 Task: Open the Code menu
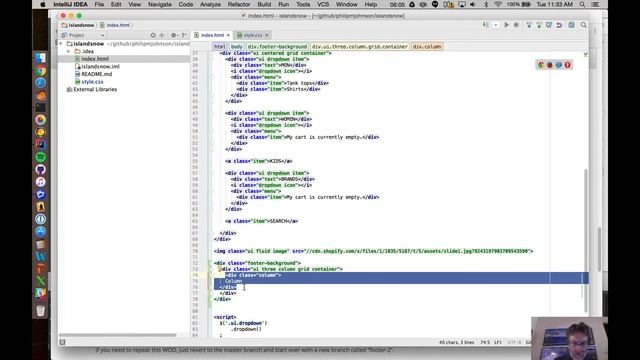(x=186, y=4)
